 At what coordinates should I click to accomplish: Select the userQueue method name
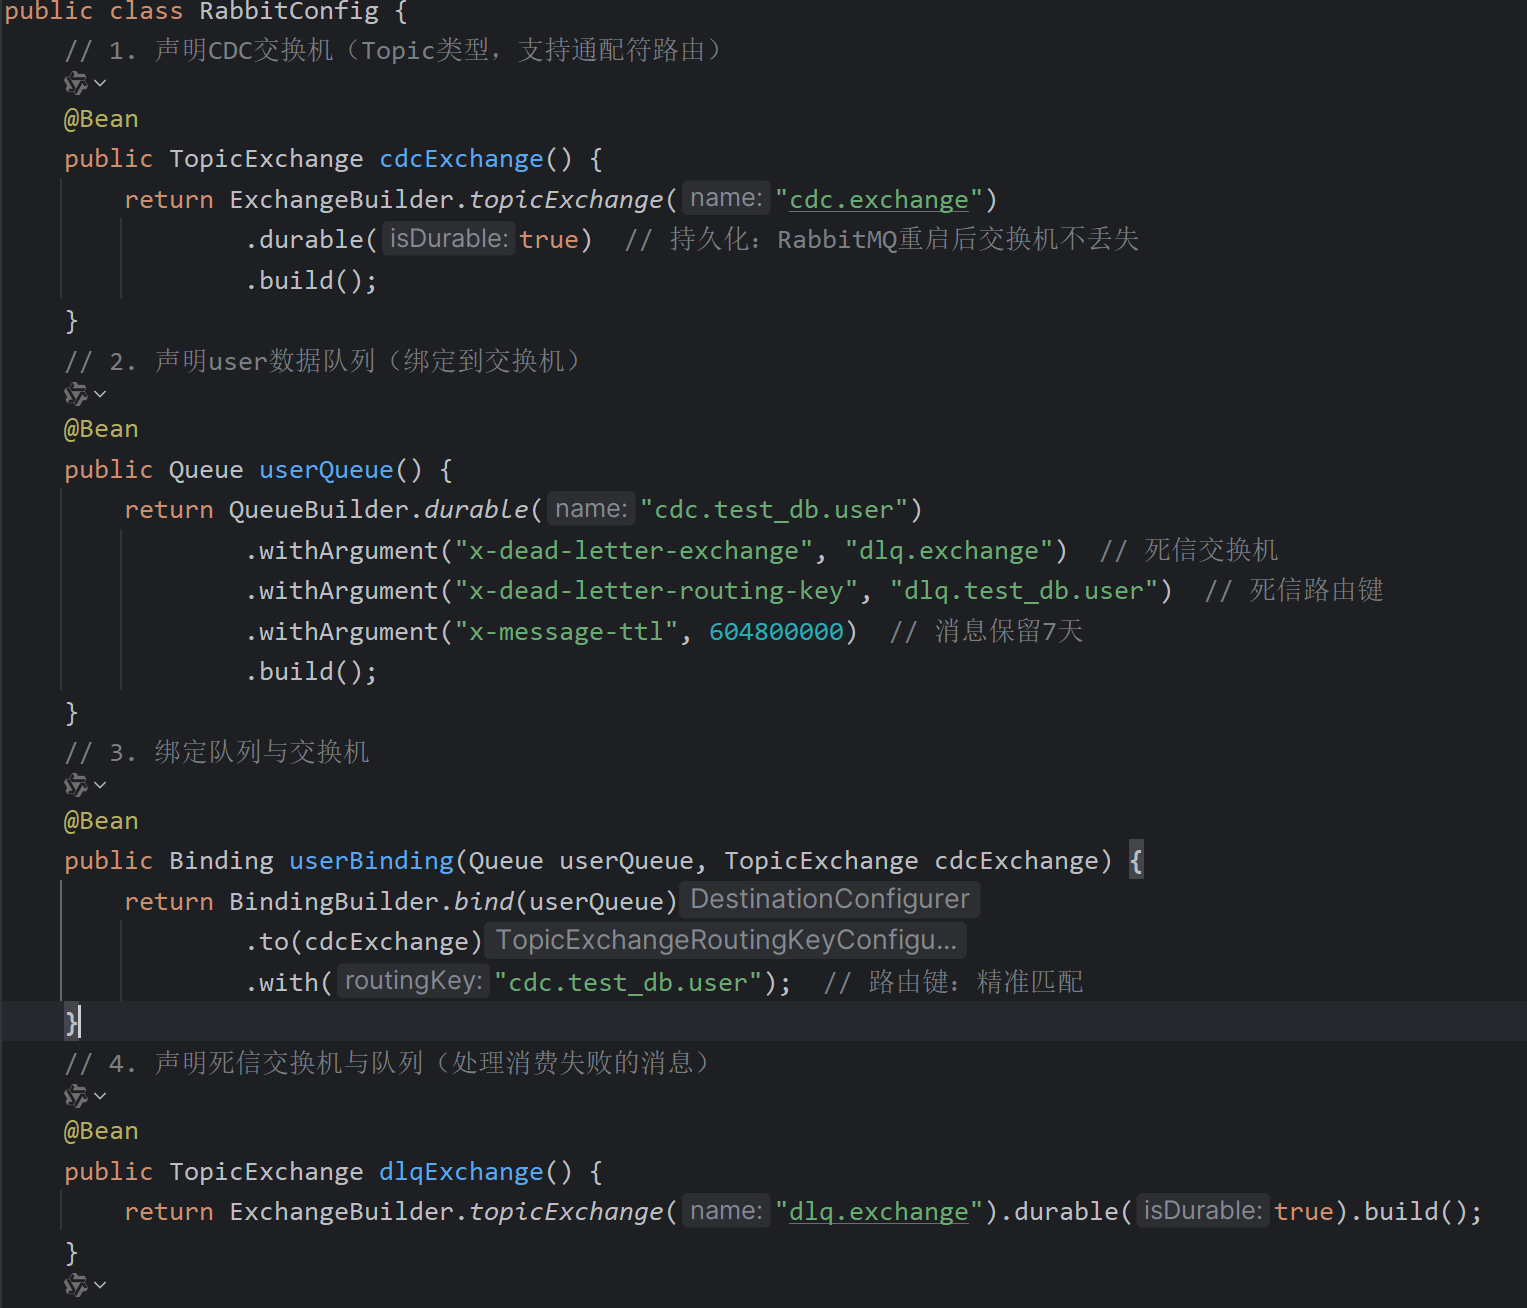click(325, 469)
